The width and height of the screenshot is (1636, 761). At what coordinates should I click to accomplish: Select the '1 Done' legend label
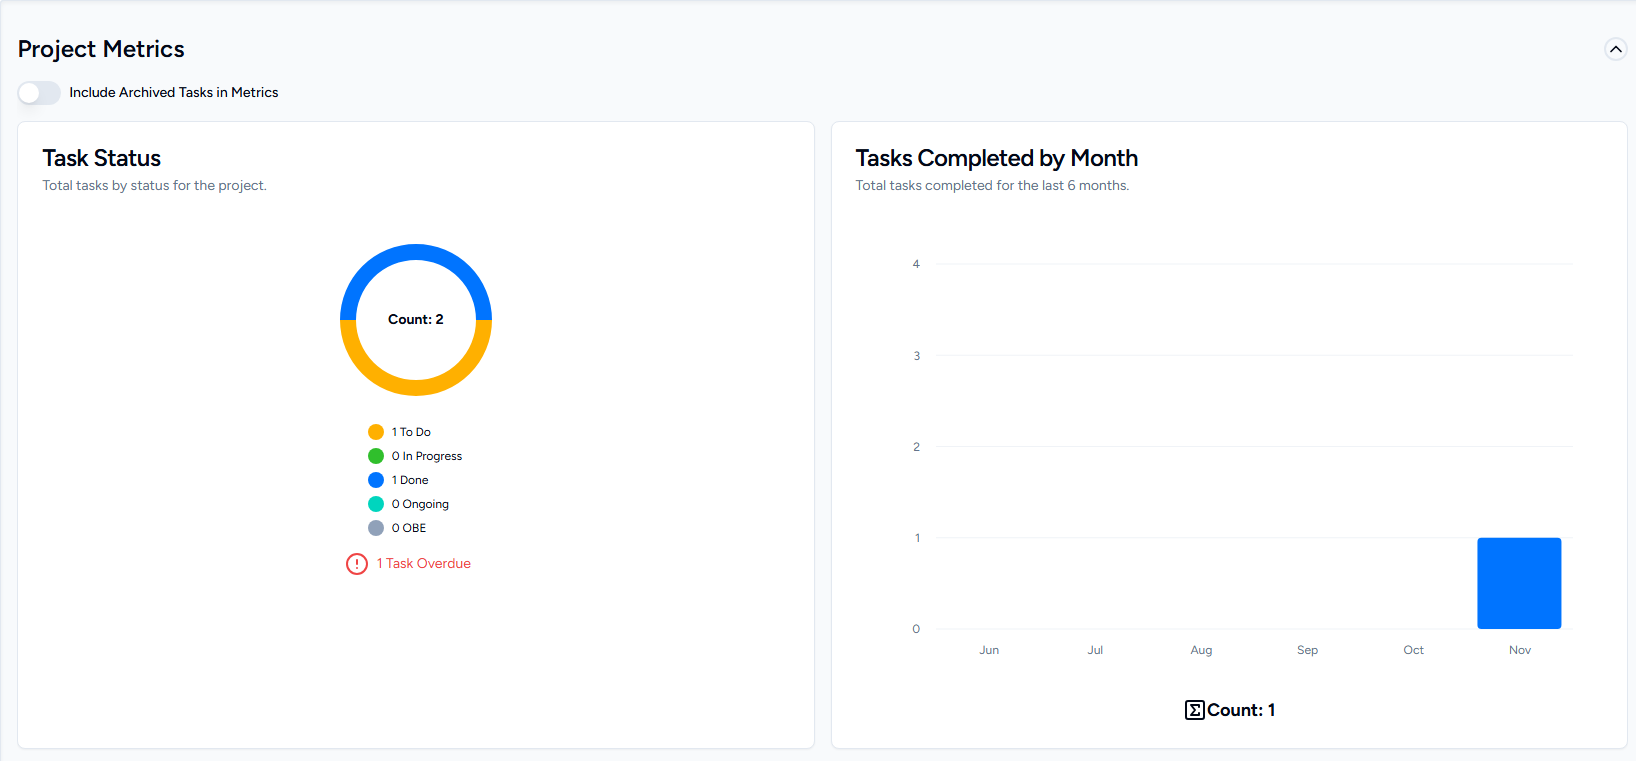tap(410, 480)
